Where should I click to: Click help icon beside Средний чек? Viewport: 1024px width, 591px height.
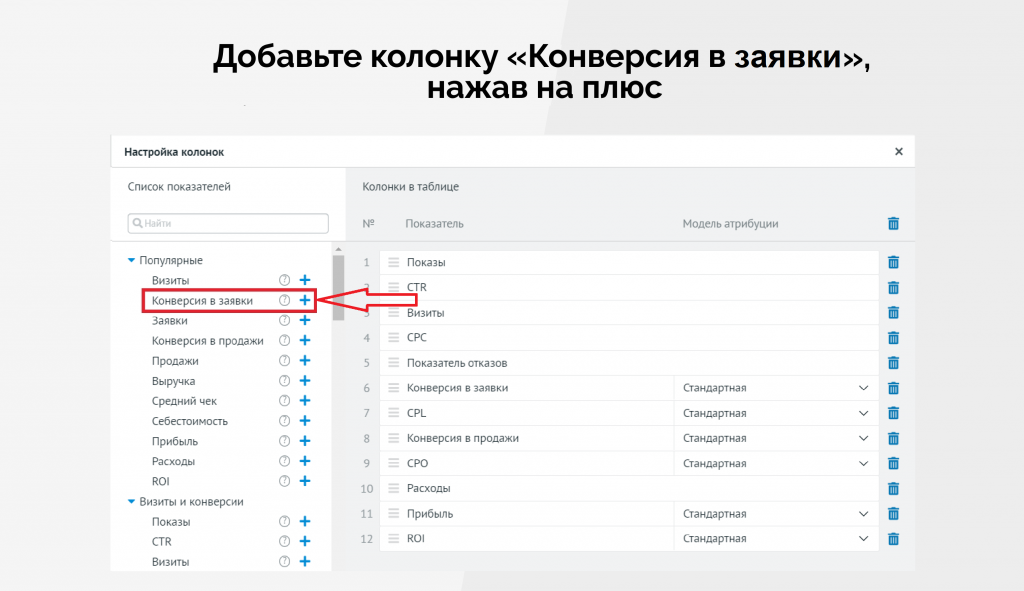tap(284, 401)
